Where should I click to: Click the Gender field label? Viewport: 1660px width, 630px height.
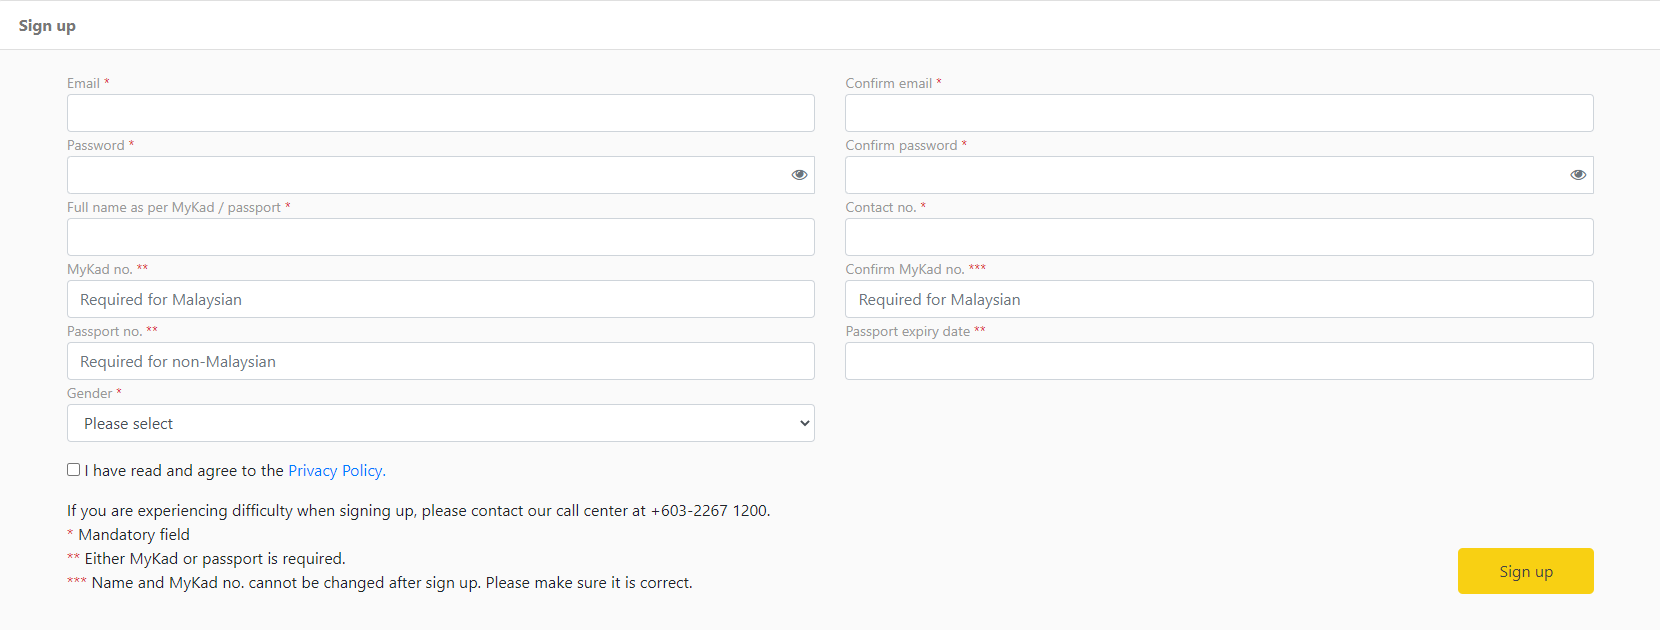[x=90, y=394]
